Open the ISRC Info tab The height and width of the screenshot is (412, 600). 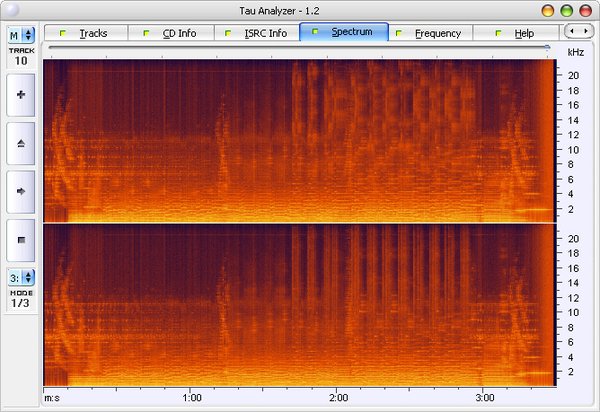[257, 33]
